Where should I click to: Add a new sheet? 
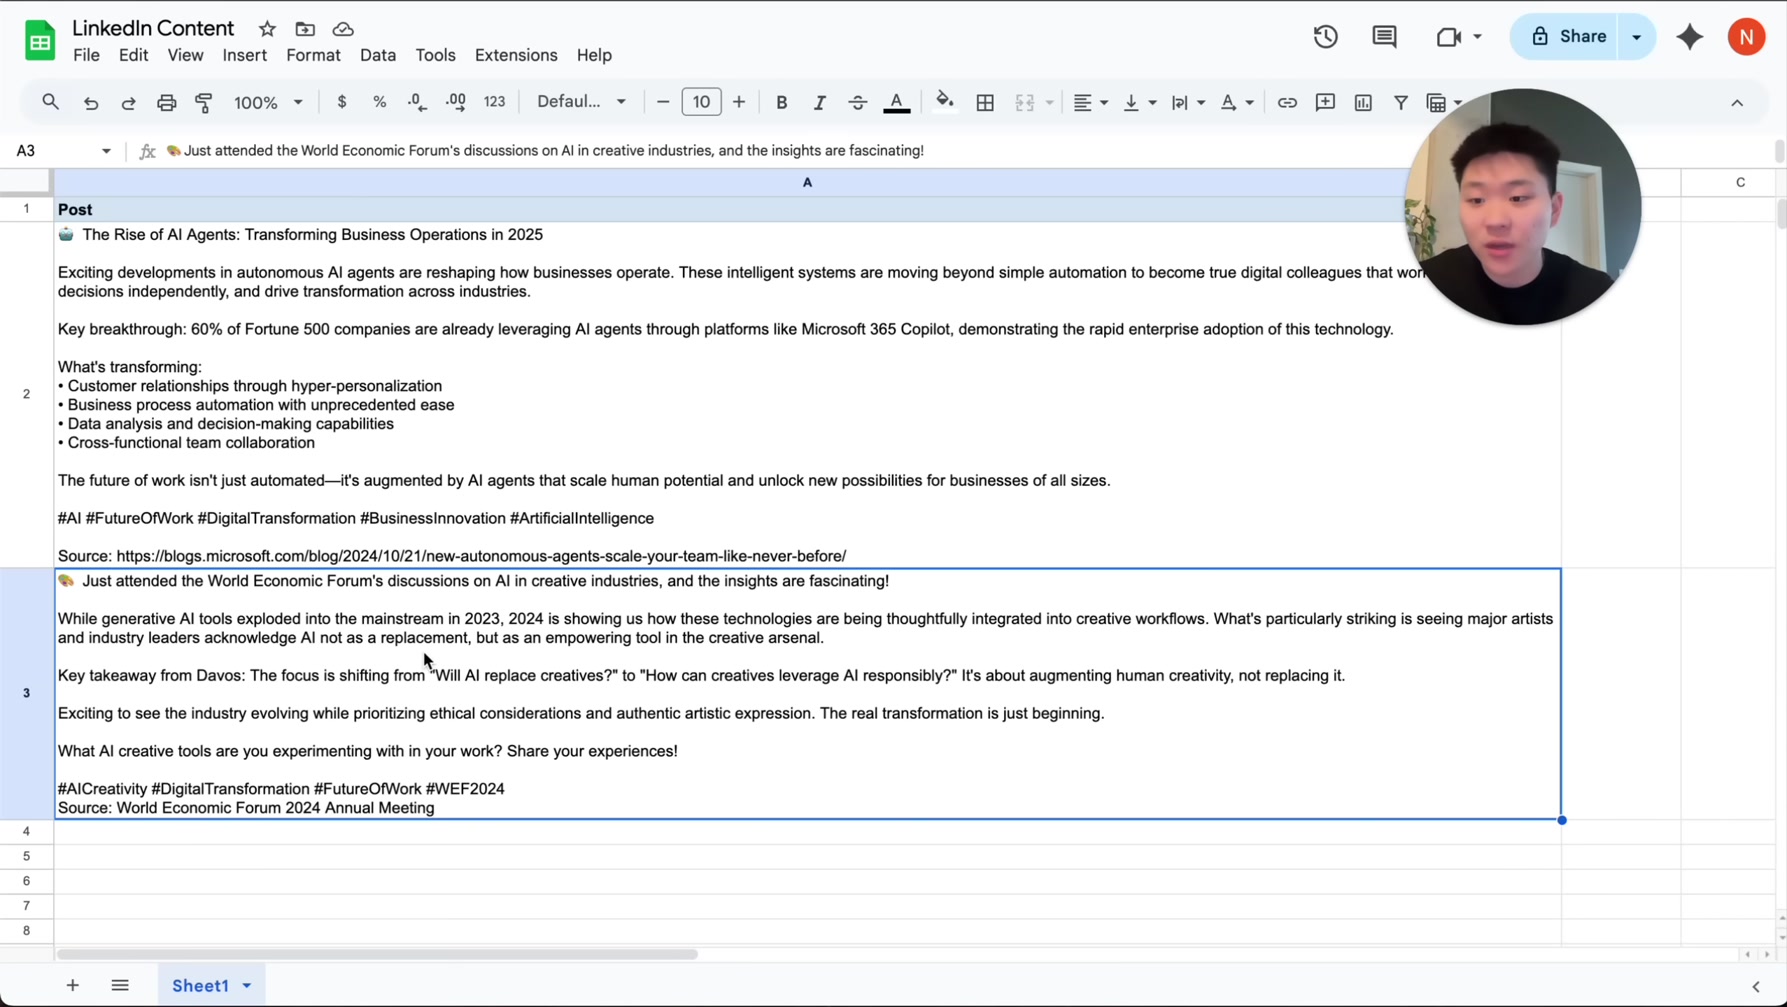(73, 986)
